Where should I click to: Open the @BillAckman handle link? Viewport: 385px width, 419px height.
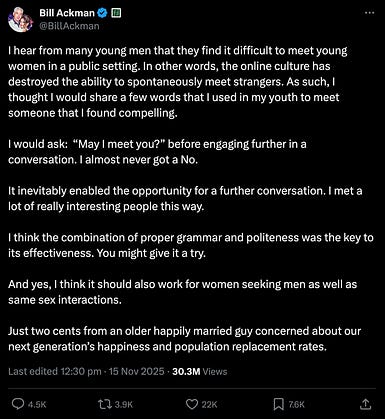click(x=69, y=26)
